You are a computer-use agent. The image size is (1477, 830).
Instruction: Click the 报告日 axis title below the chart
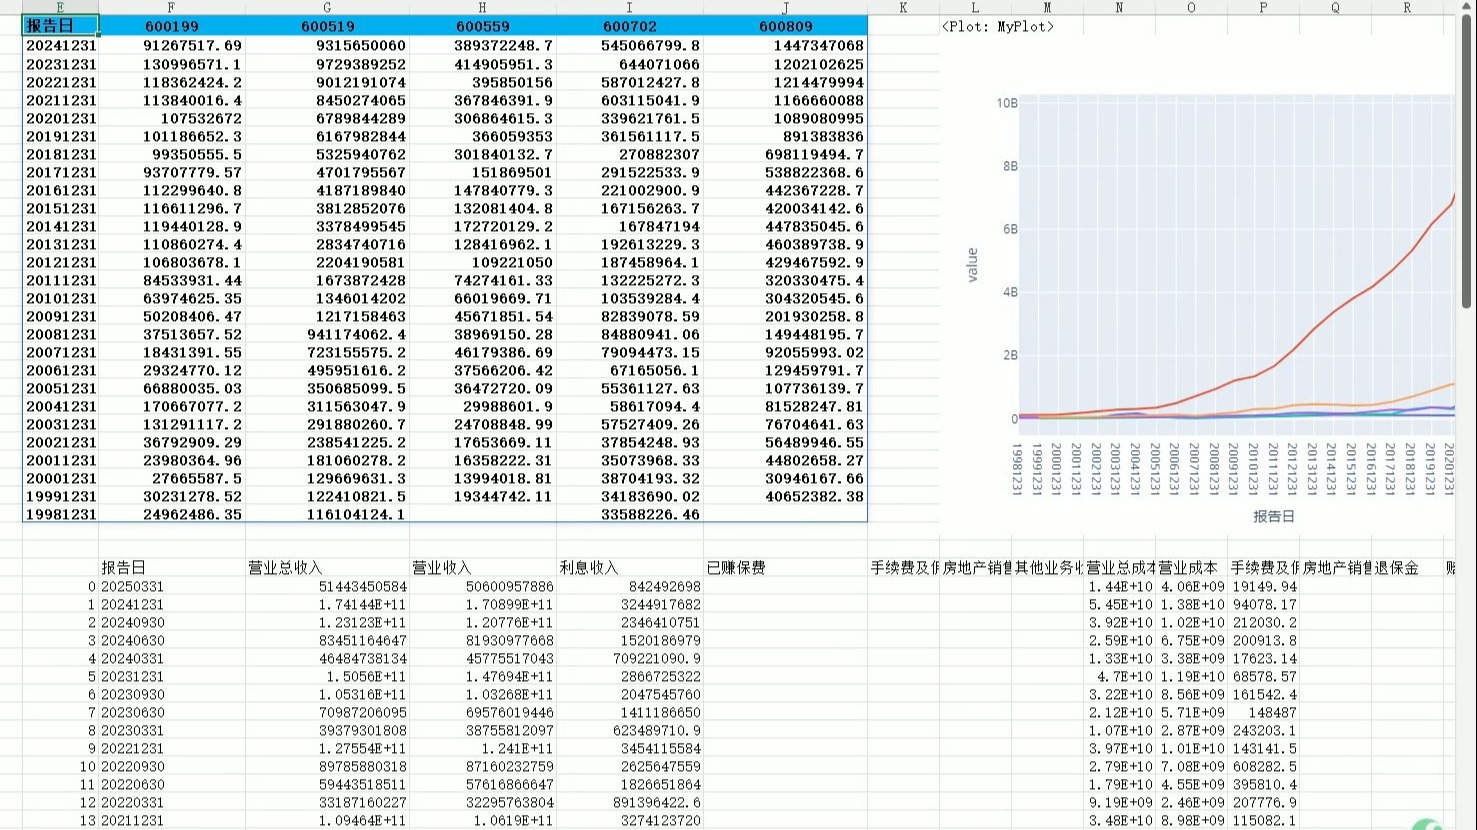(x=1273, y=516)
